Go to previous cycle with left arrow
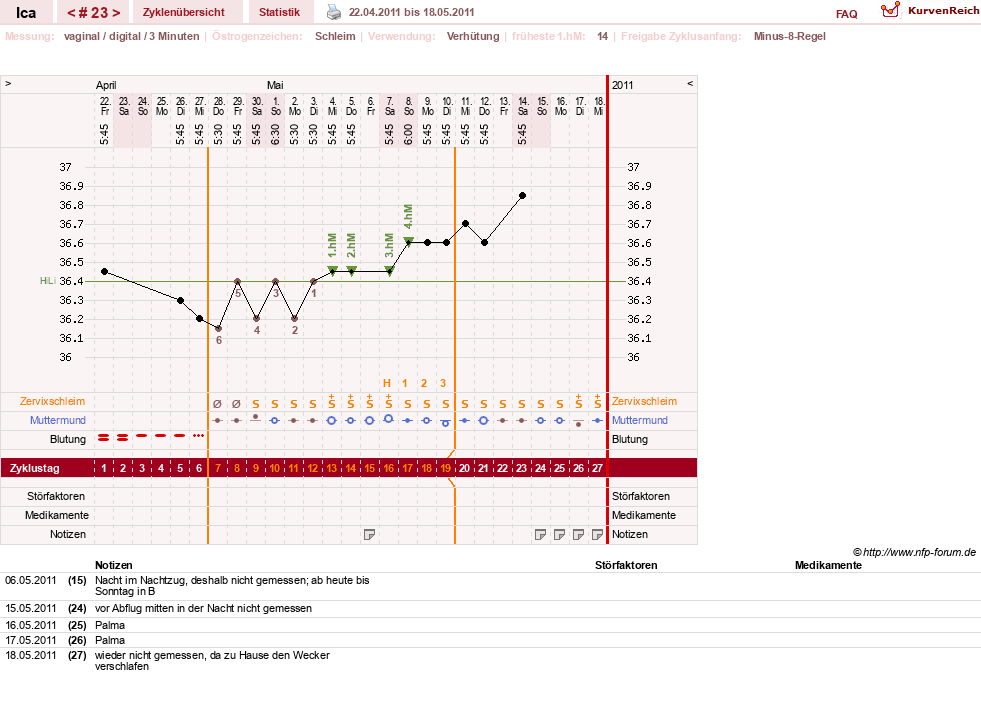Image resolution: width=981 pixels, height=712 pixels. [71, 13]
